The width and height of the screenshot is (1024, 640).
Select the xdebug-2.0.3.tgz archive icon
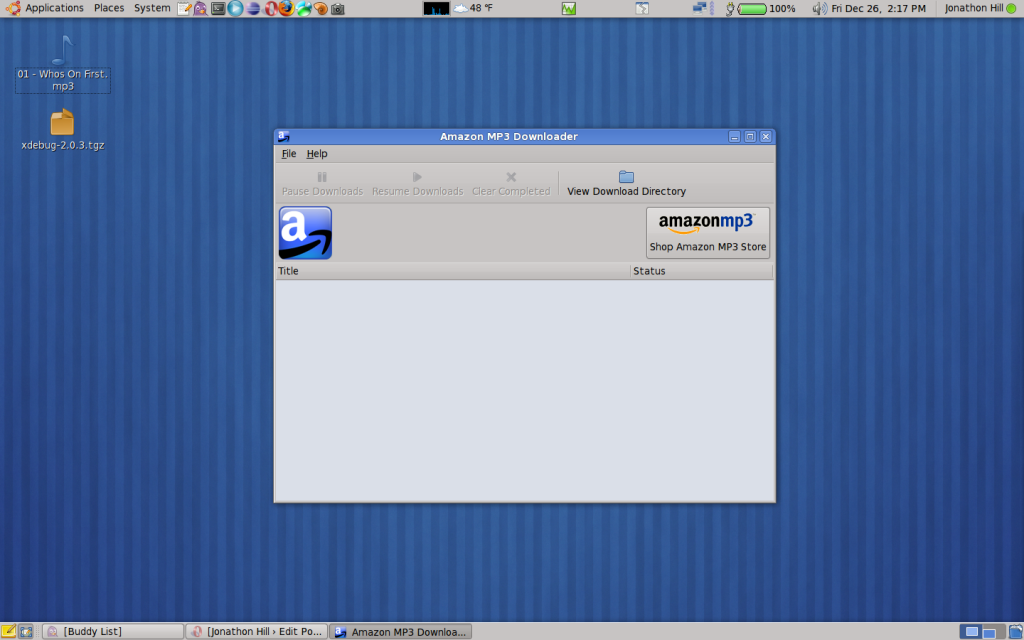point(63,130)
